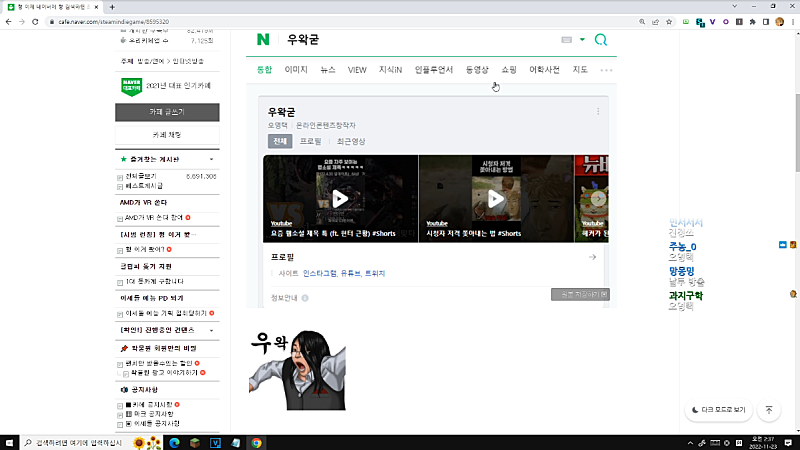The height and width of the screenshot is (450, 800).
Task: Open the 트위치 site link
Action: click(x=375, y=273)
